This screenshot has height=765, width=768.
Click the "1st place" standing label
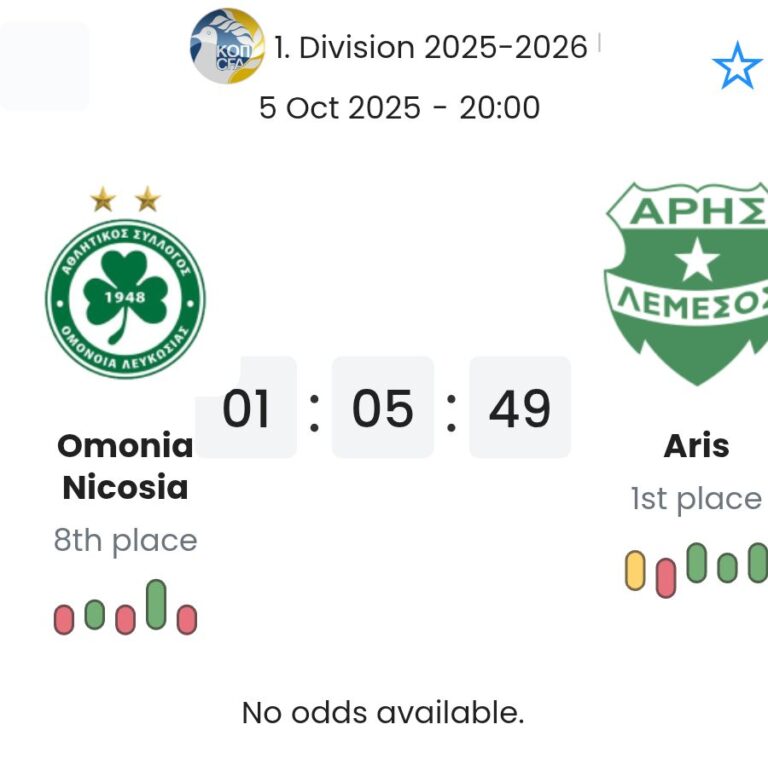click(x=696, y=498)
